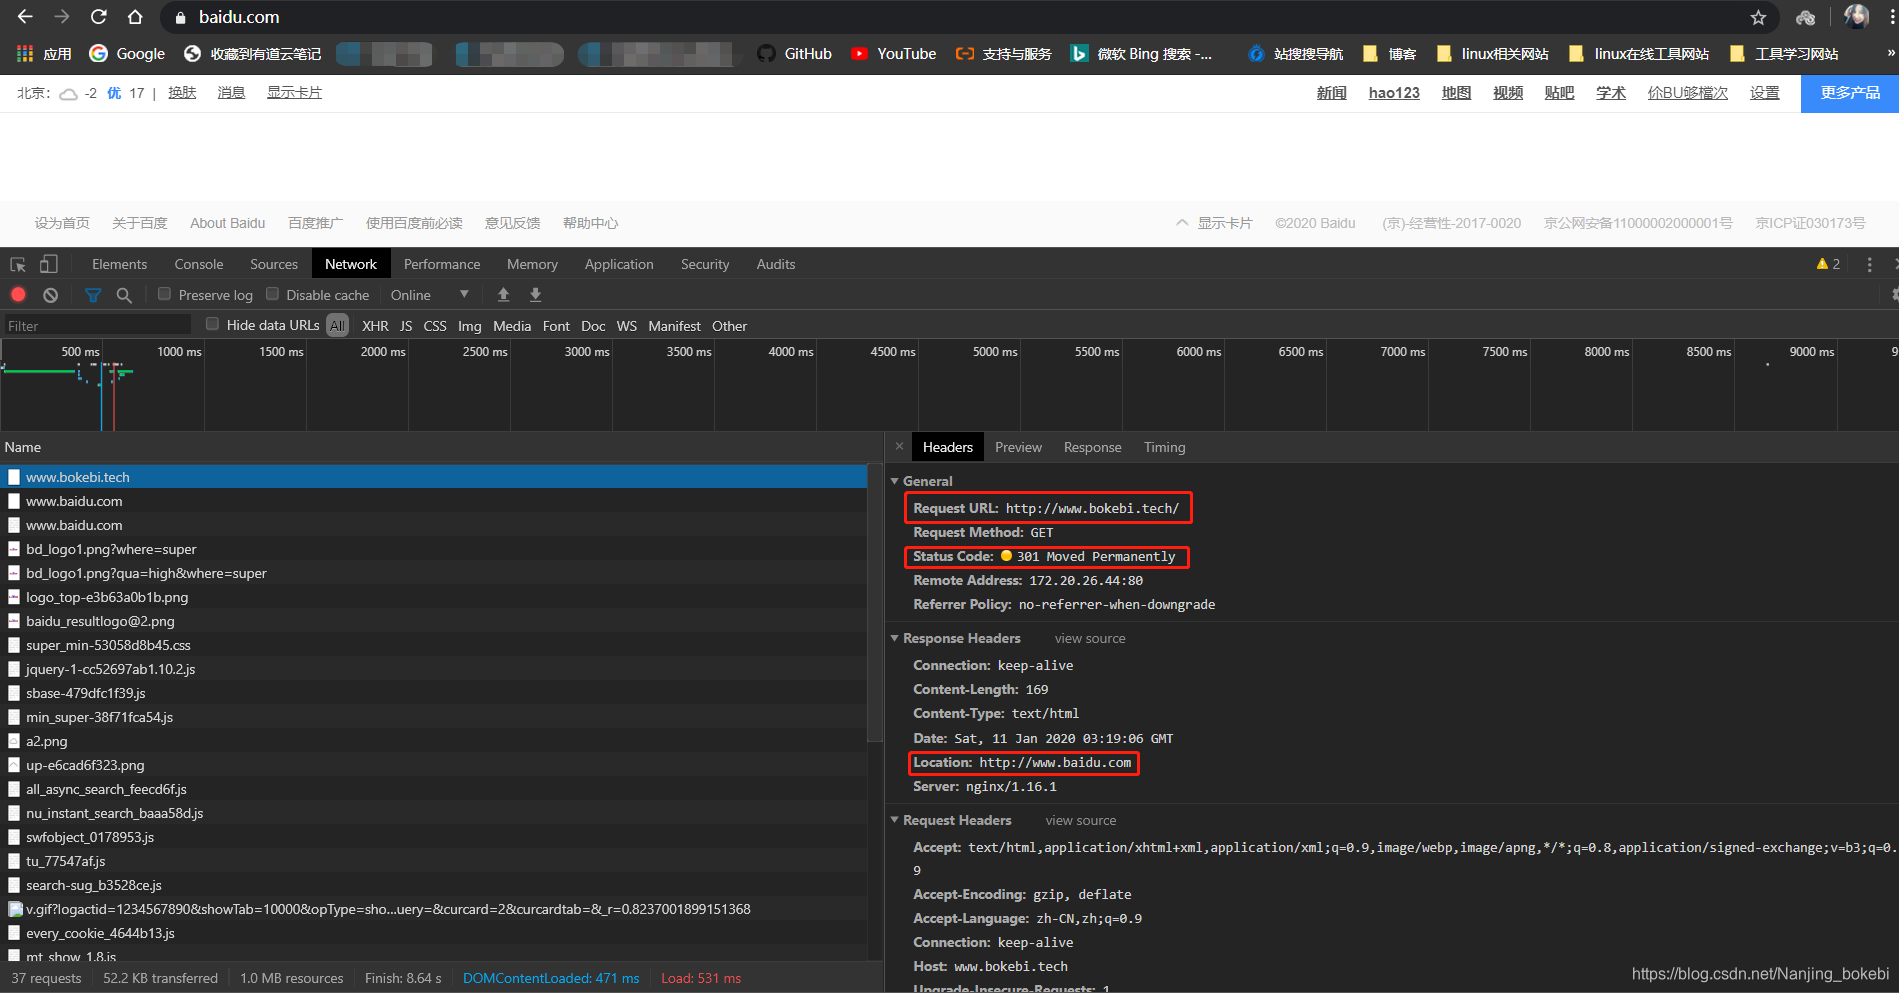Click the Name column header
Screen dimensions: 1899x993
coord(441,447)
